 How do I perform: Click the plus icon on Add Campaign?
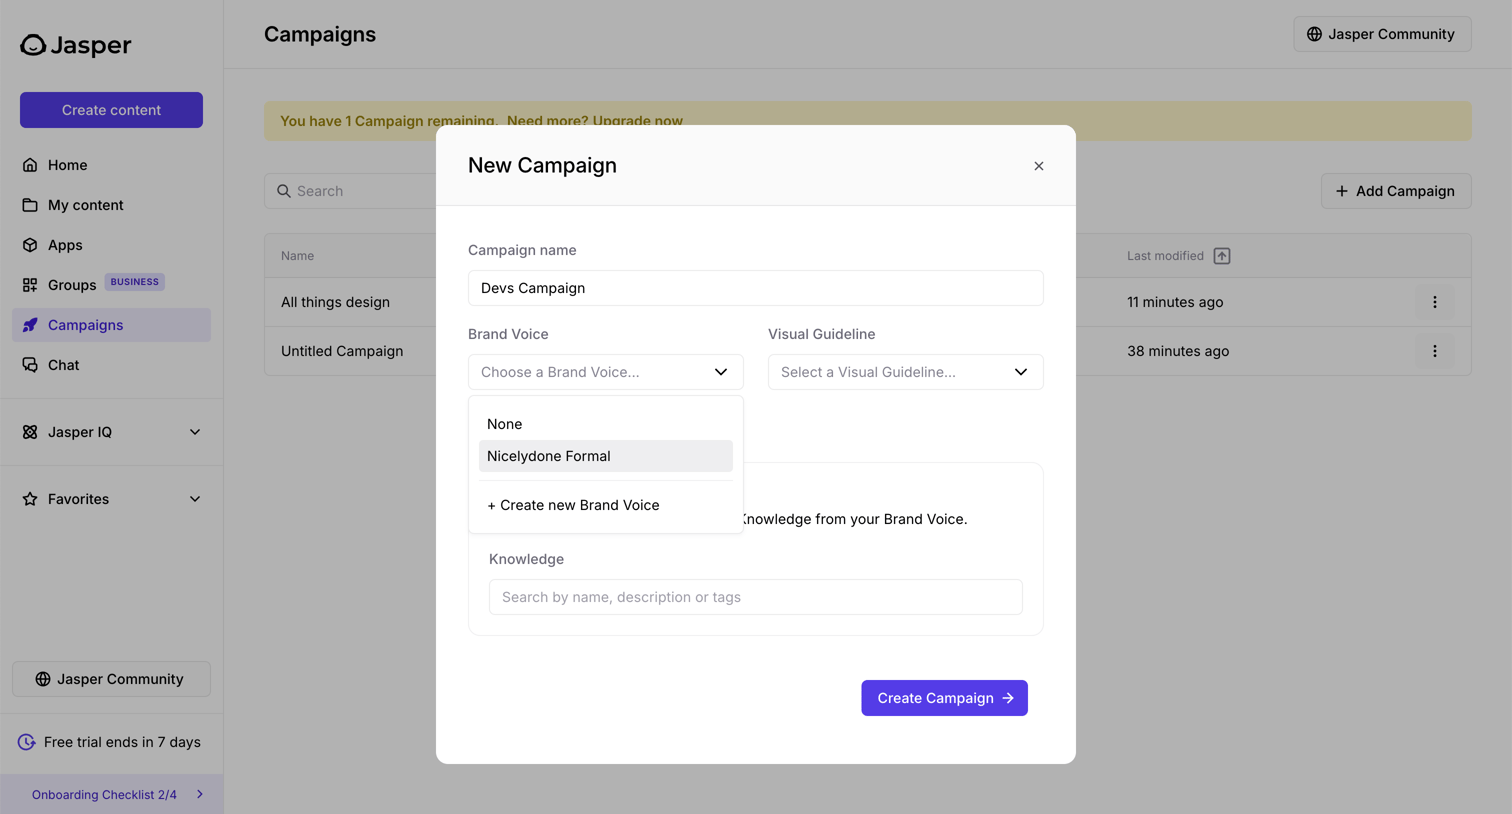click(x=1342, y=191)
